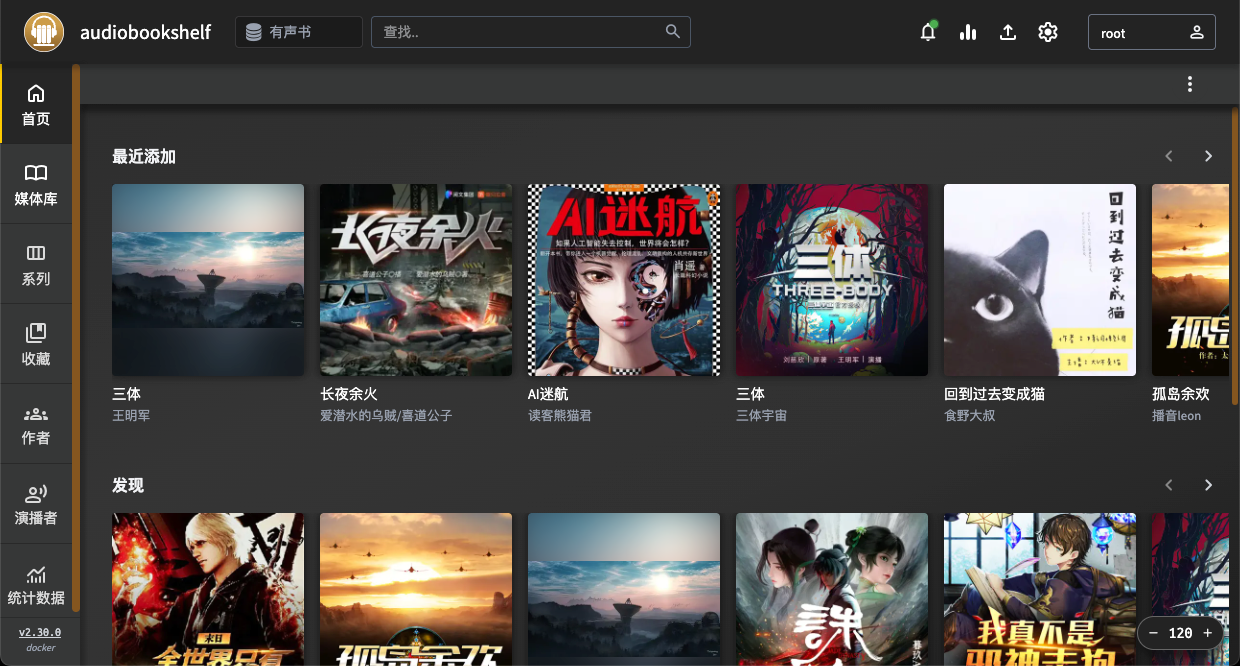Open the notifications bell icon
Viewport: 1240px width, 666px height.
928,32
